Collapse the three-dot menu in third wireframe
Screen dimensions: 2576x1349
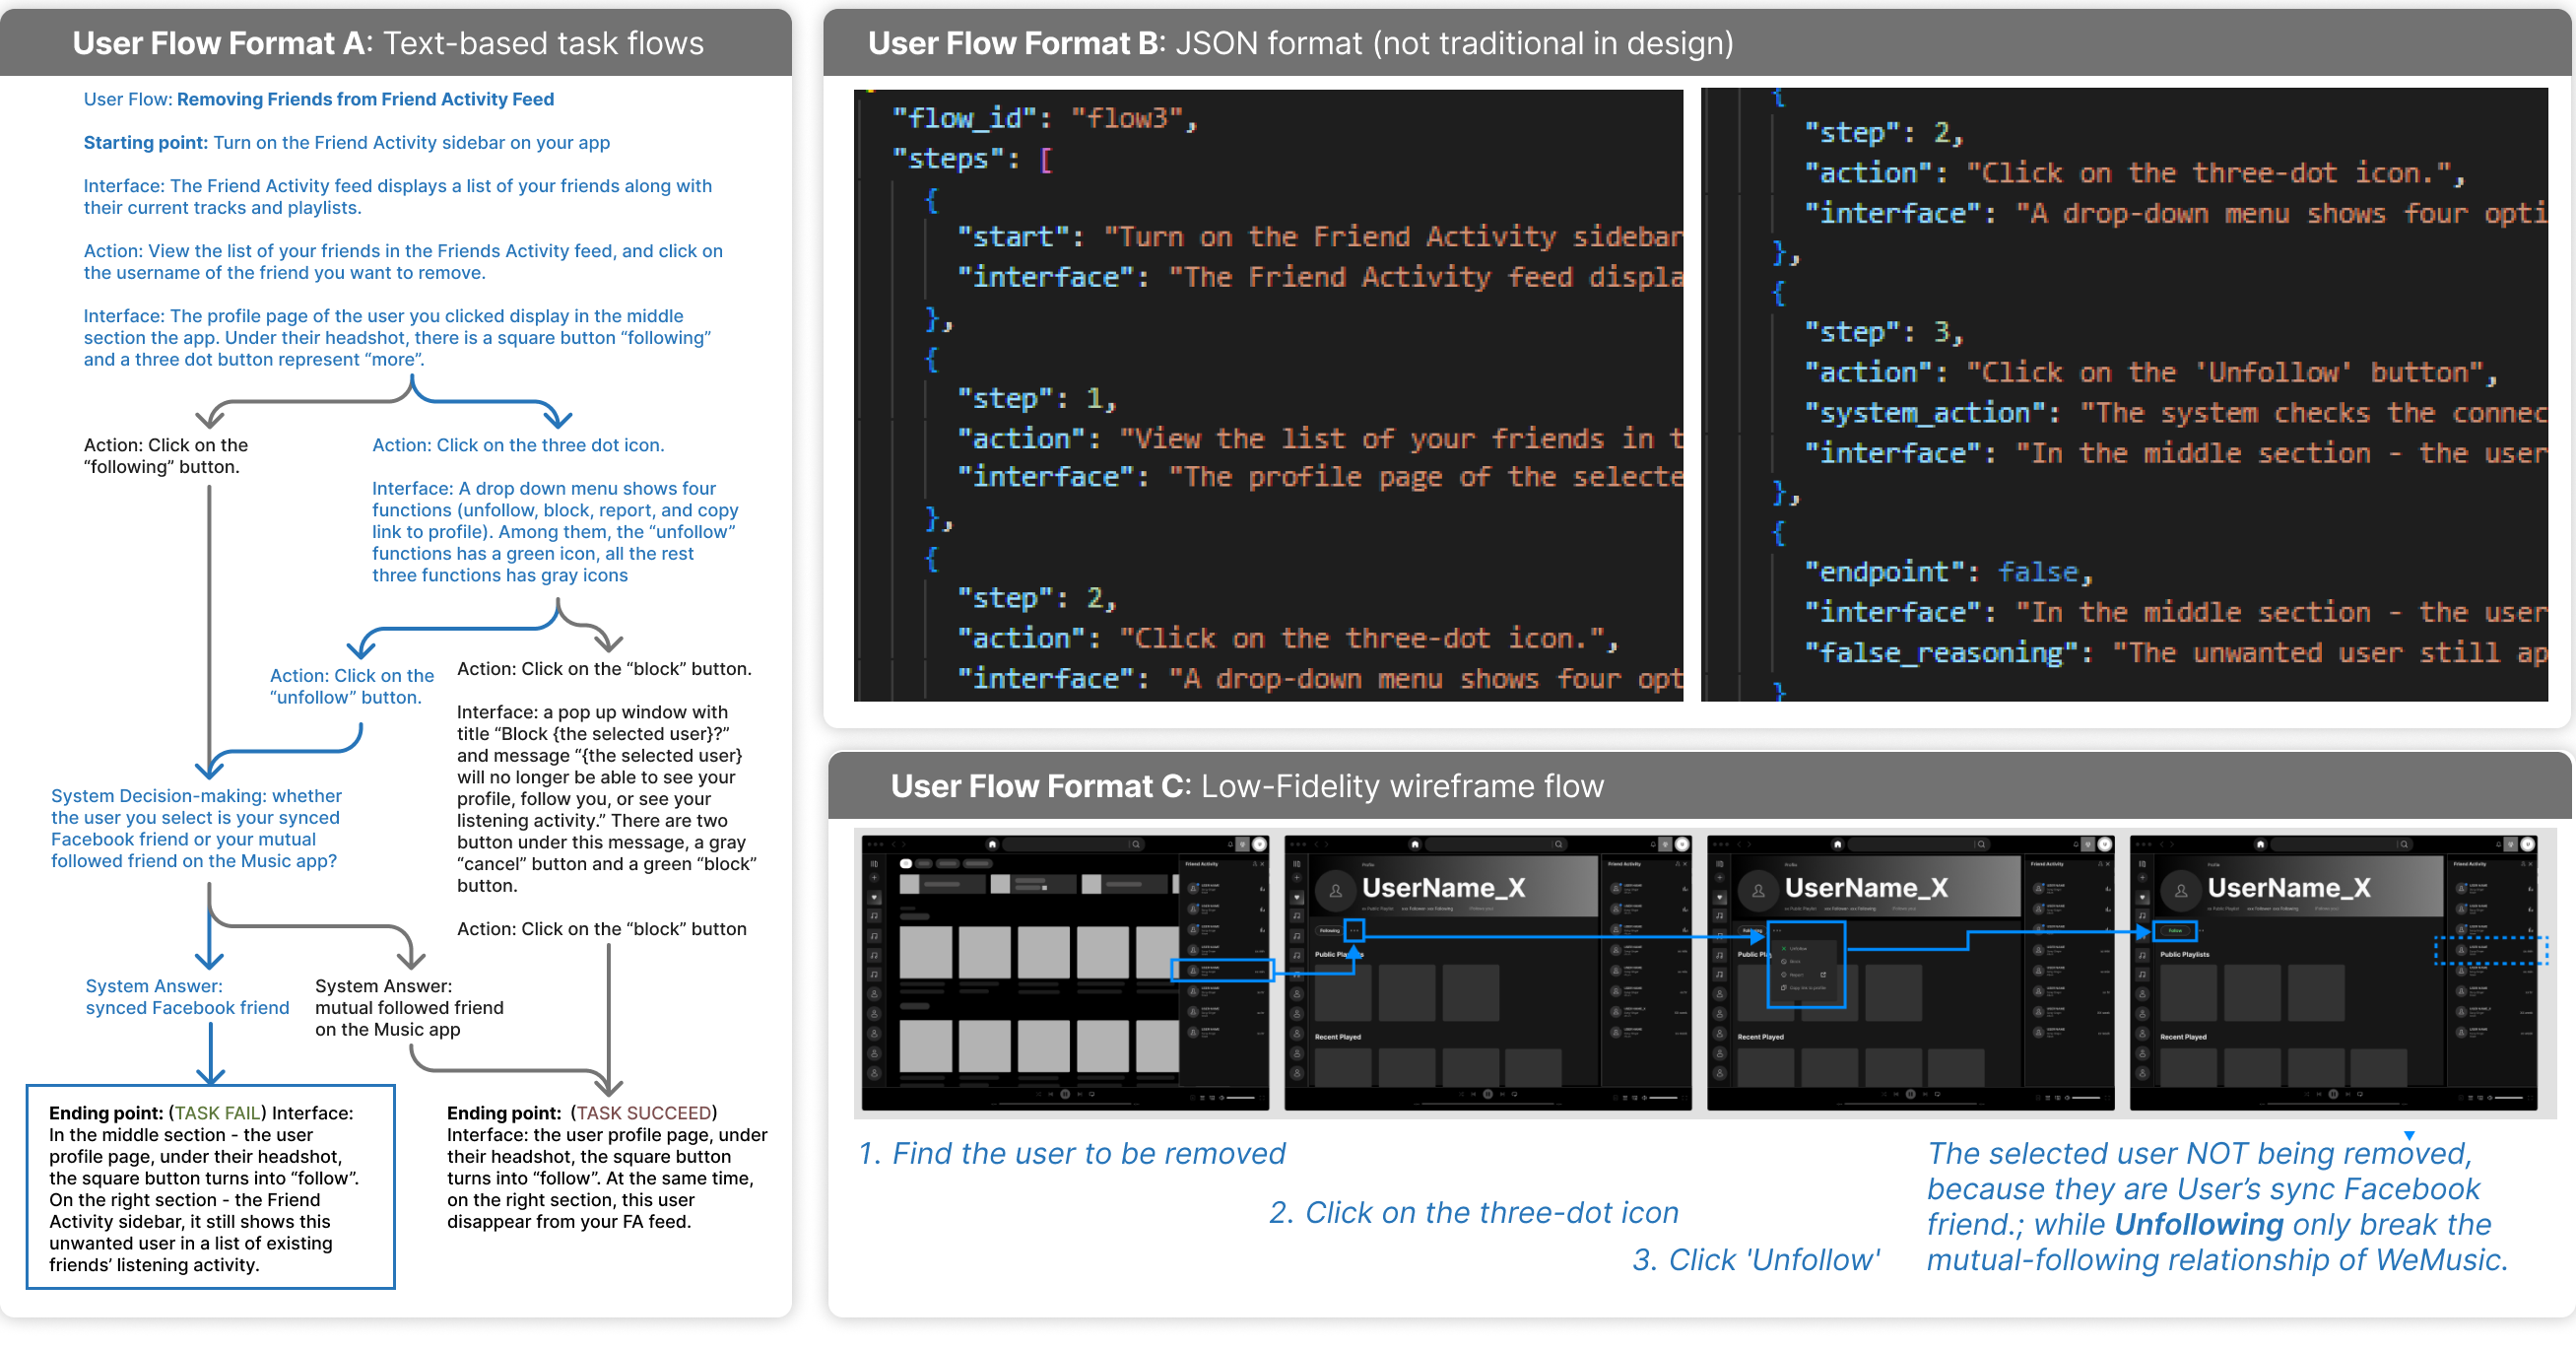(1778, 931)
